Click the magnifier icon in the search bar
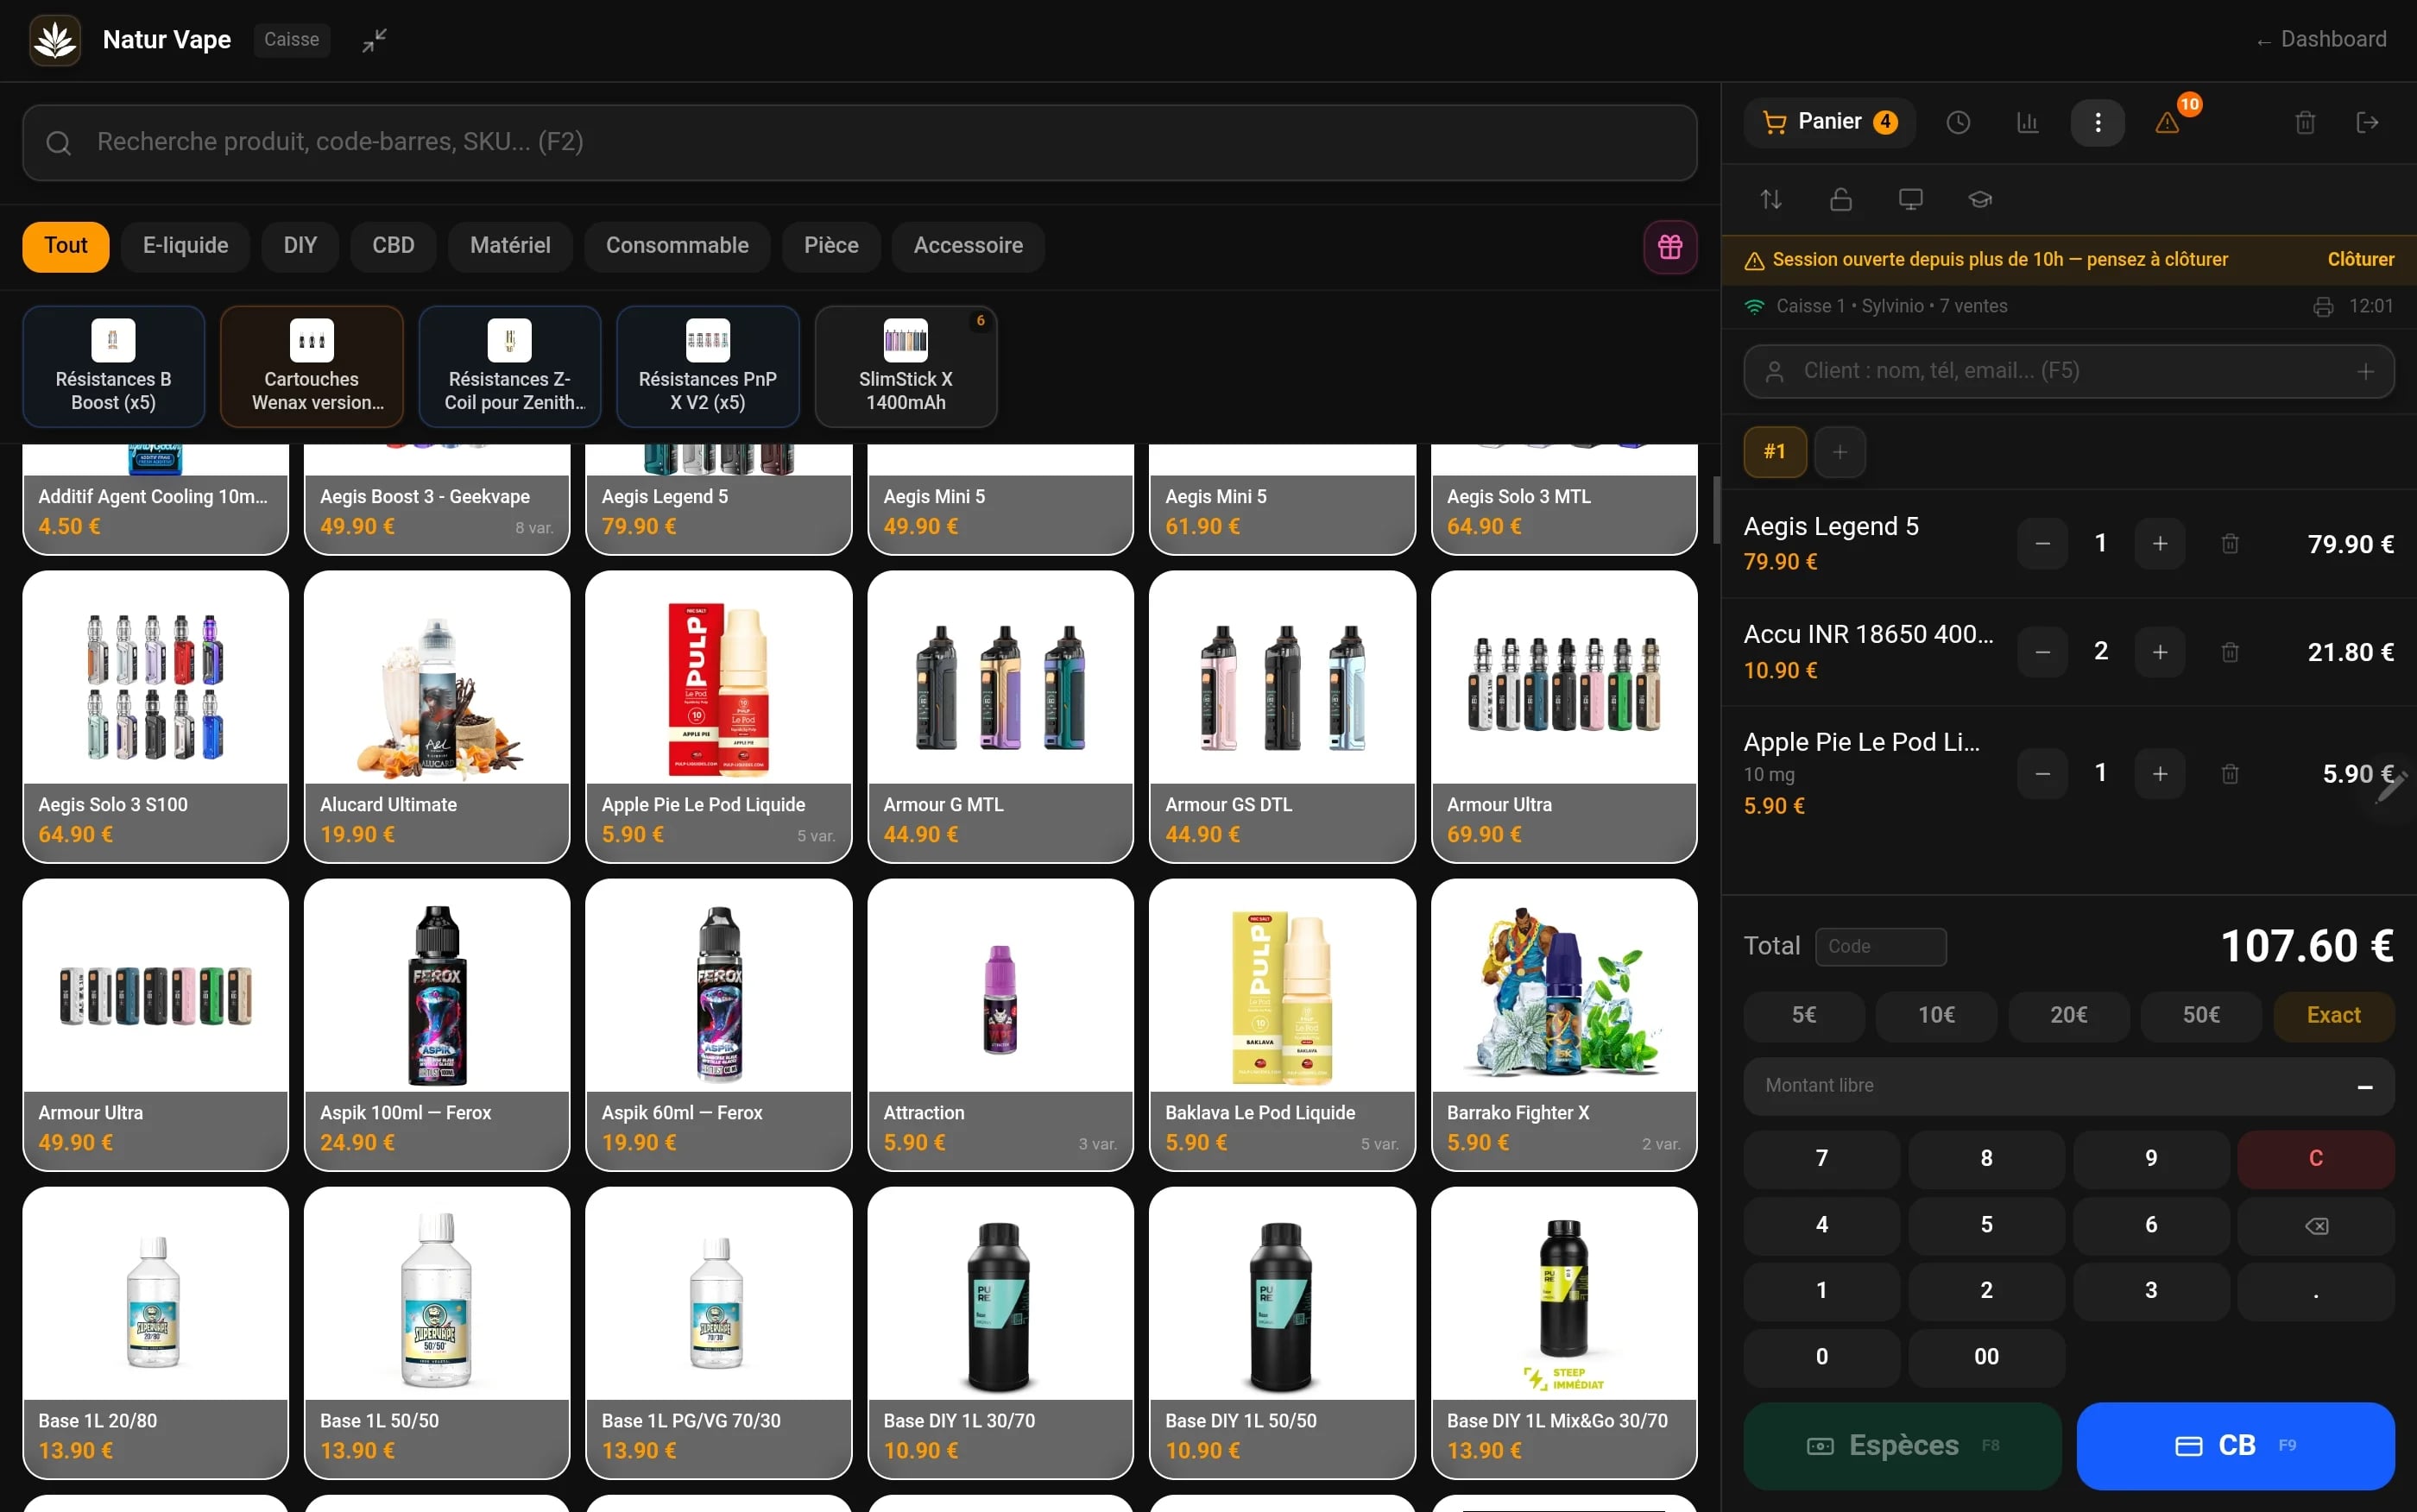 [58, 143]
